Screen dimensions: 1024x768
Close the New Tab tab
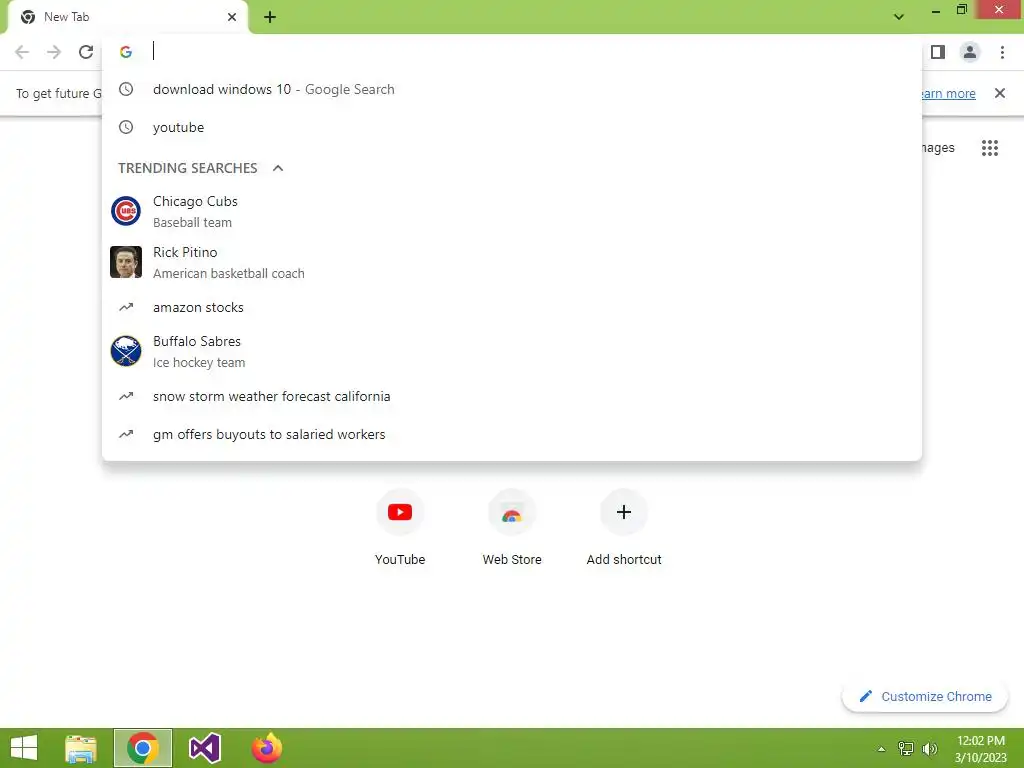click(x=232, y=17)
